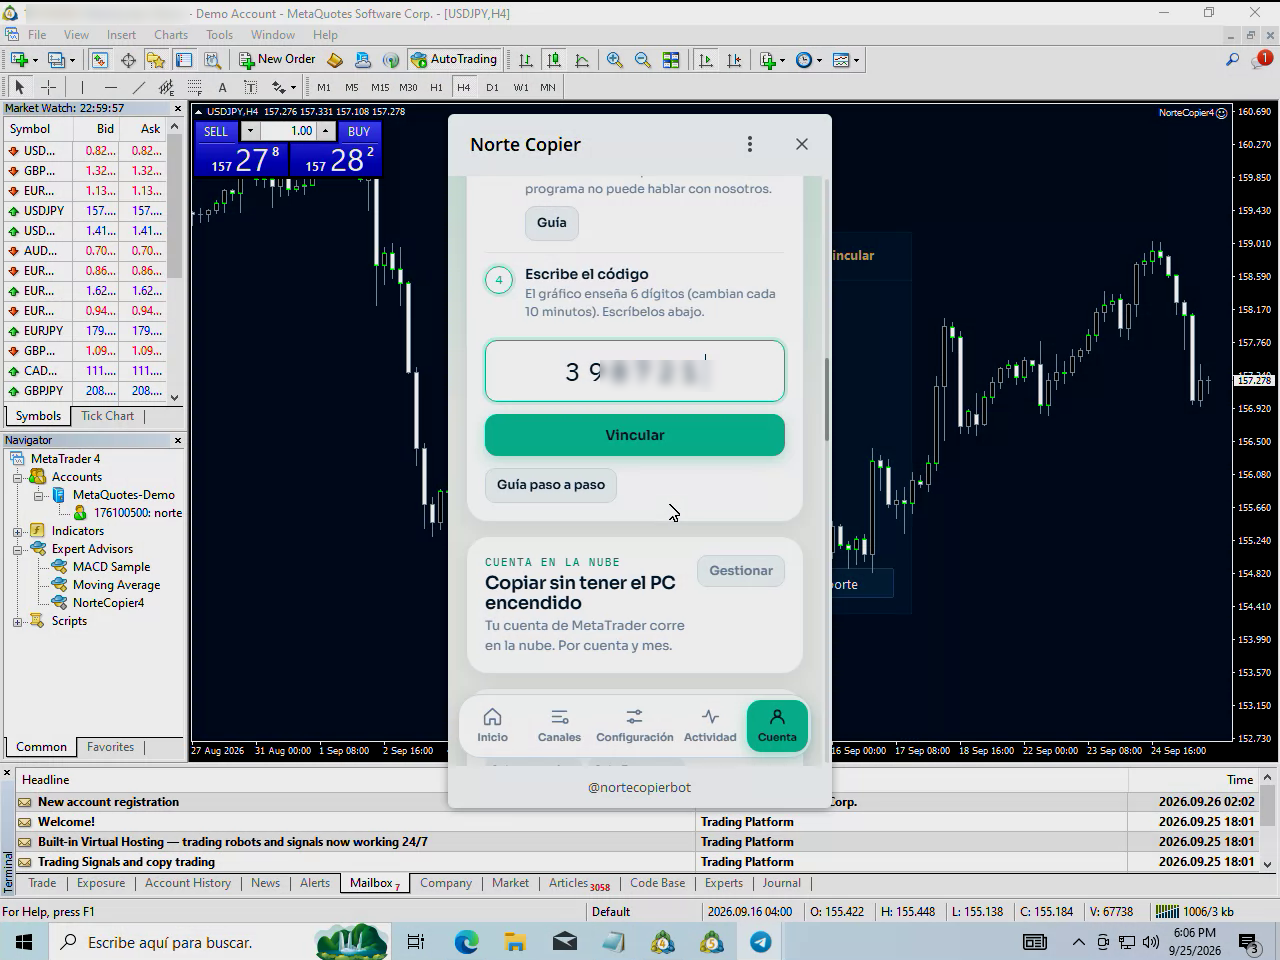
Task: Open the Strategy Tester icon
Action: coord(212,60)
